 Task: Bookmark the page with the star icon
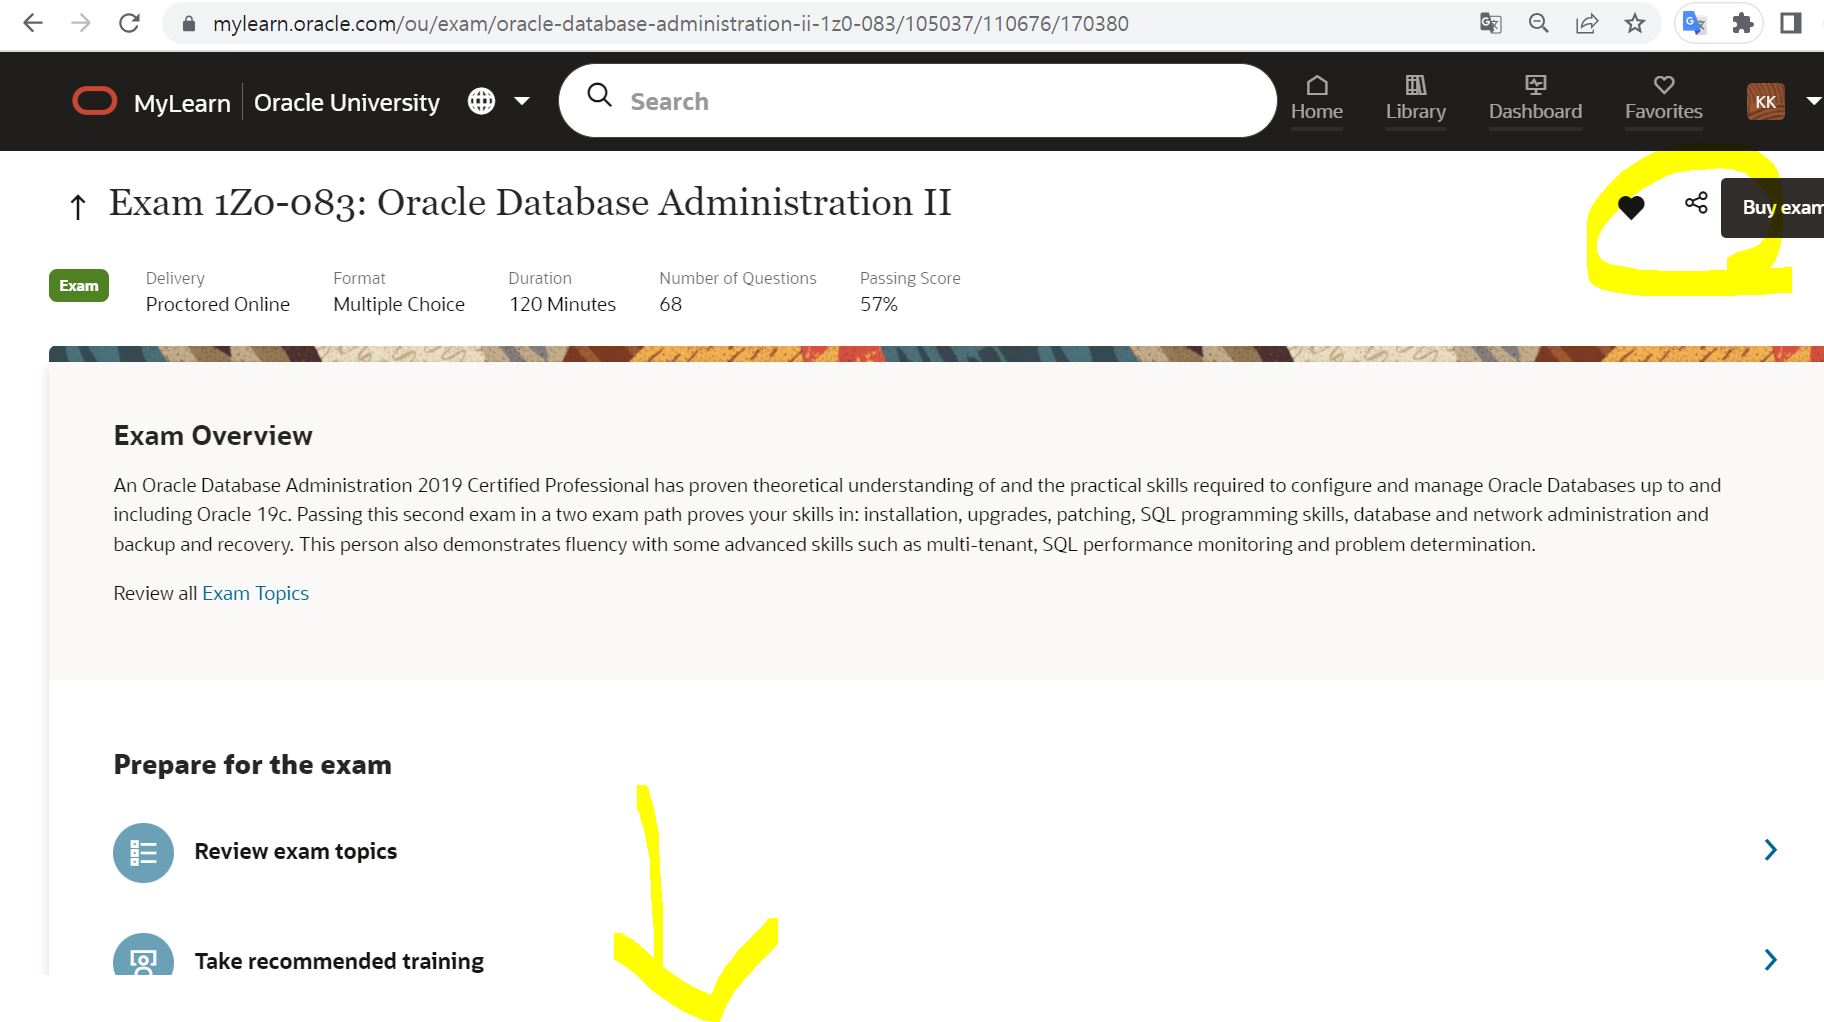pyautogui.click(x=1635, y=23)
